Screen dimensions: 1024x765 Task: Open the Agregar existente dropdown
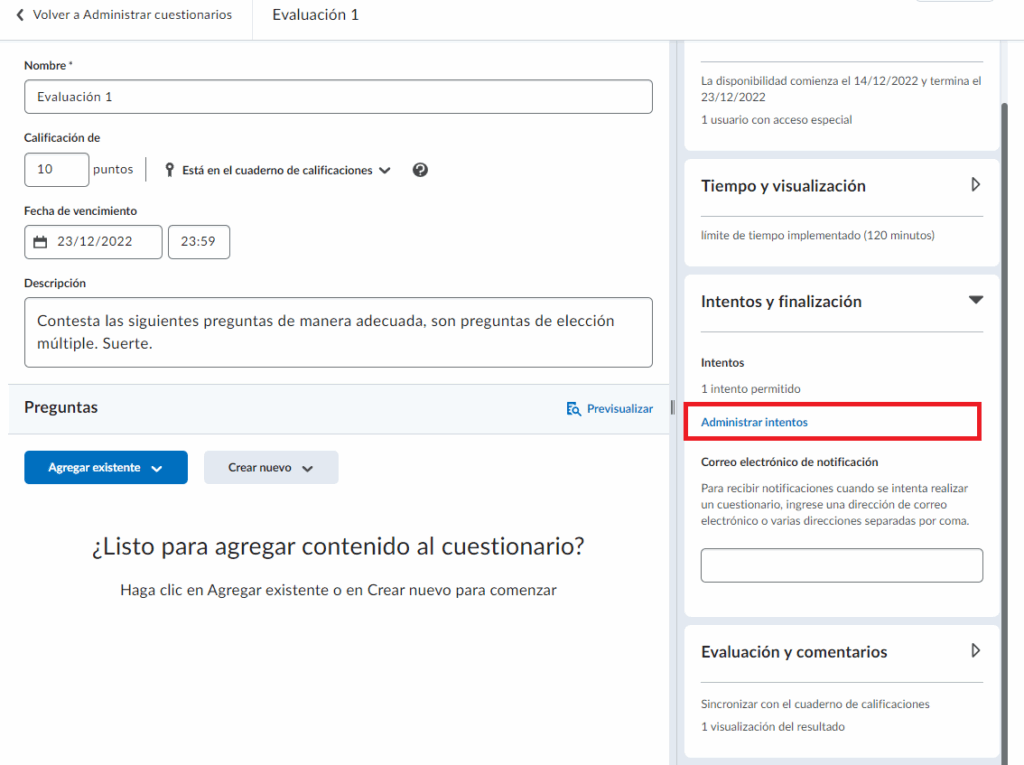coord(106,468)
